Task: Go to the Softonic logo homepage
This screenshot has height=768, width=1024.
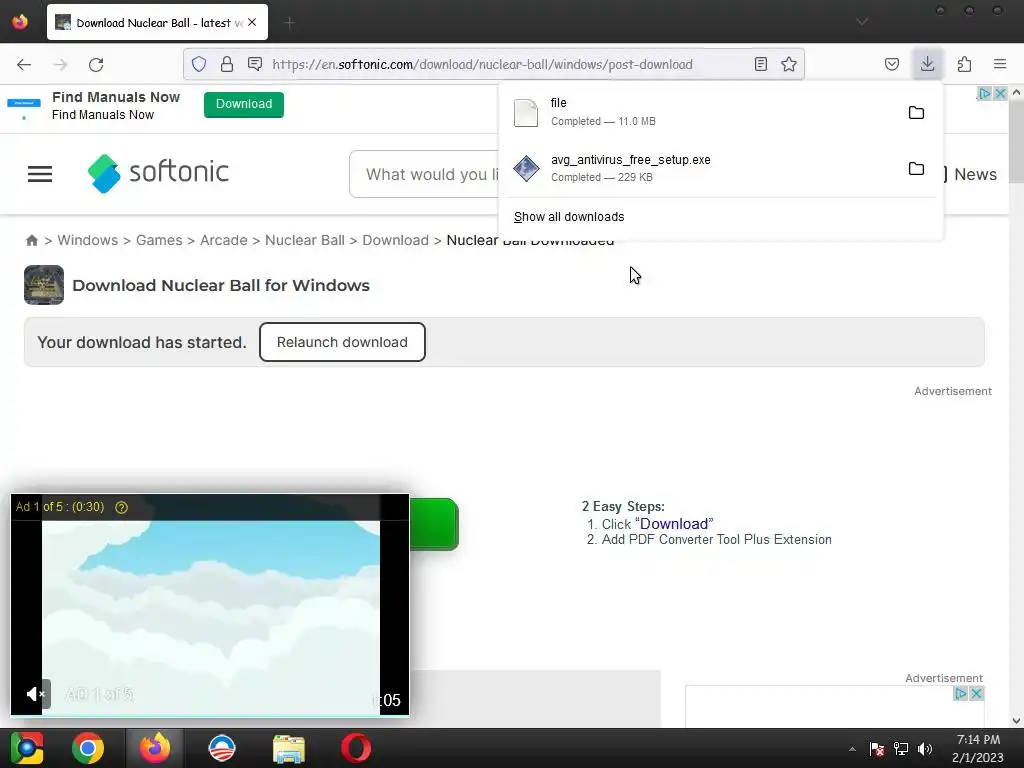Action: (x=158, y=173)
